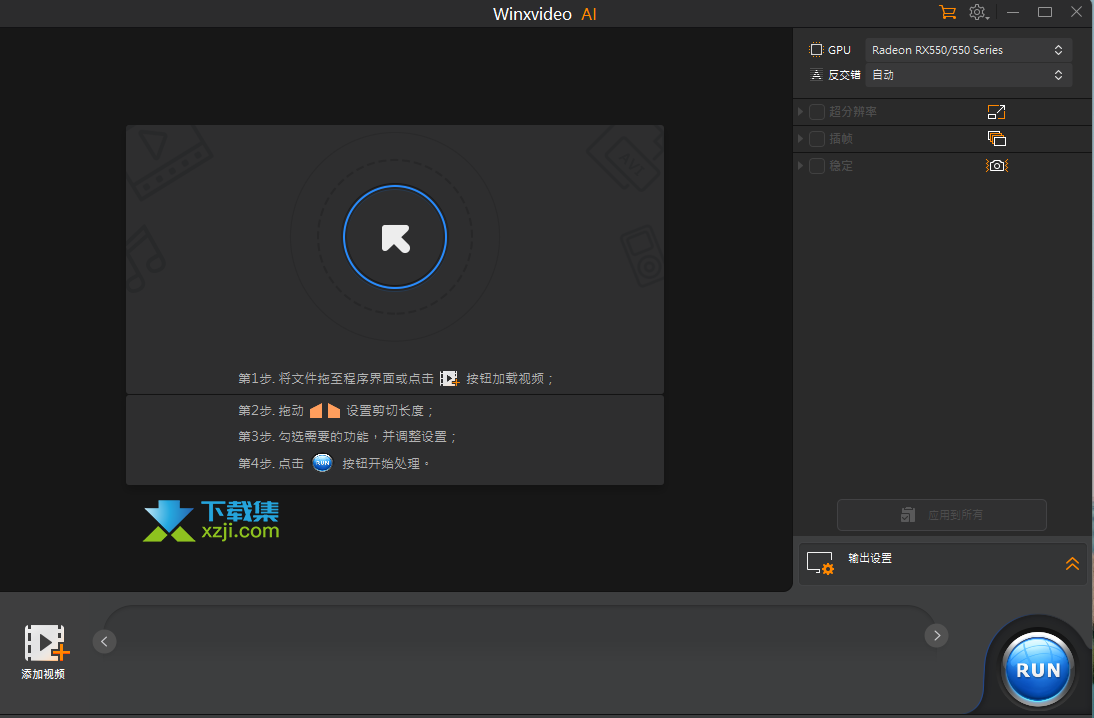Viewport: 1094px width, 718px height.
Task: Click the 添加视频 add video icon
Action: 46,643
